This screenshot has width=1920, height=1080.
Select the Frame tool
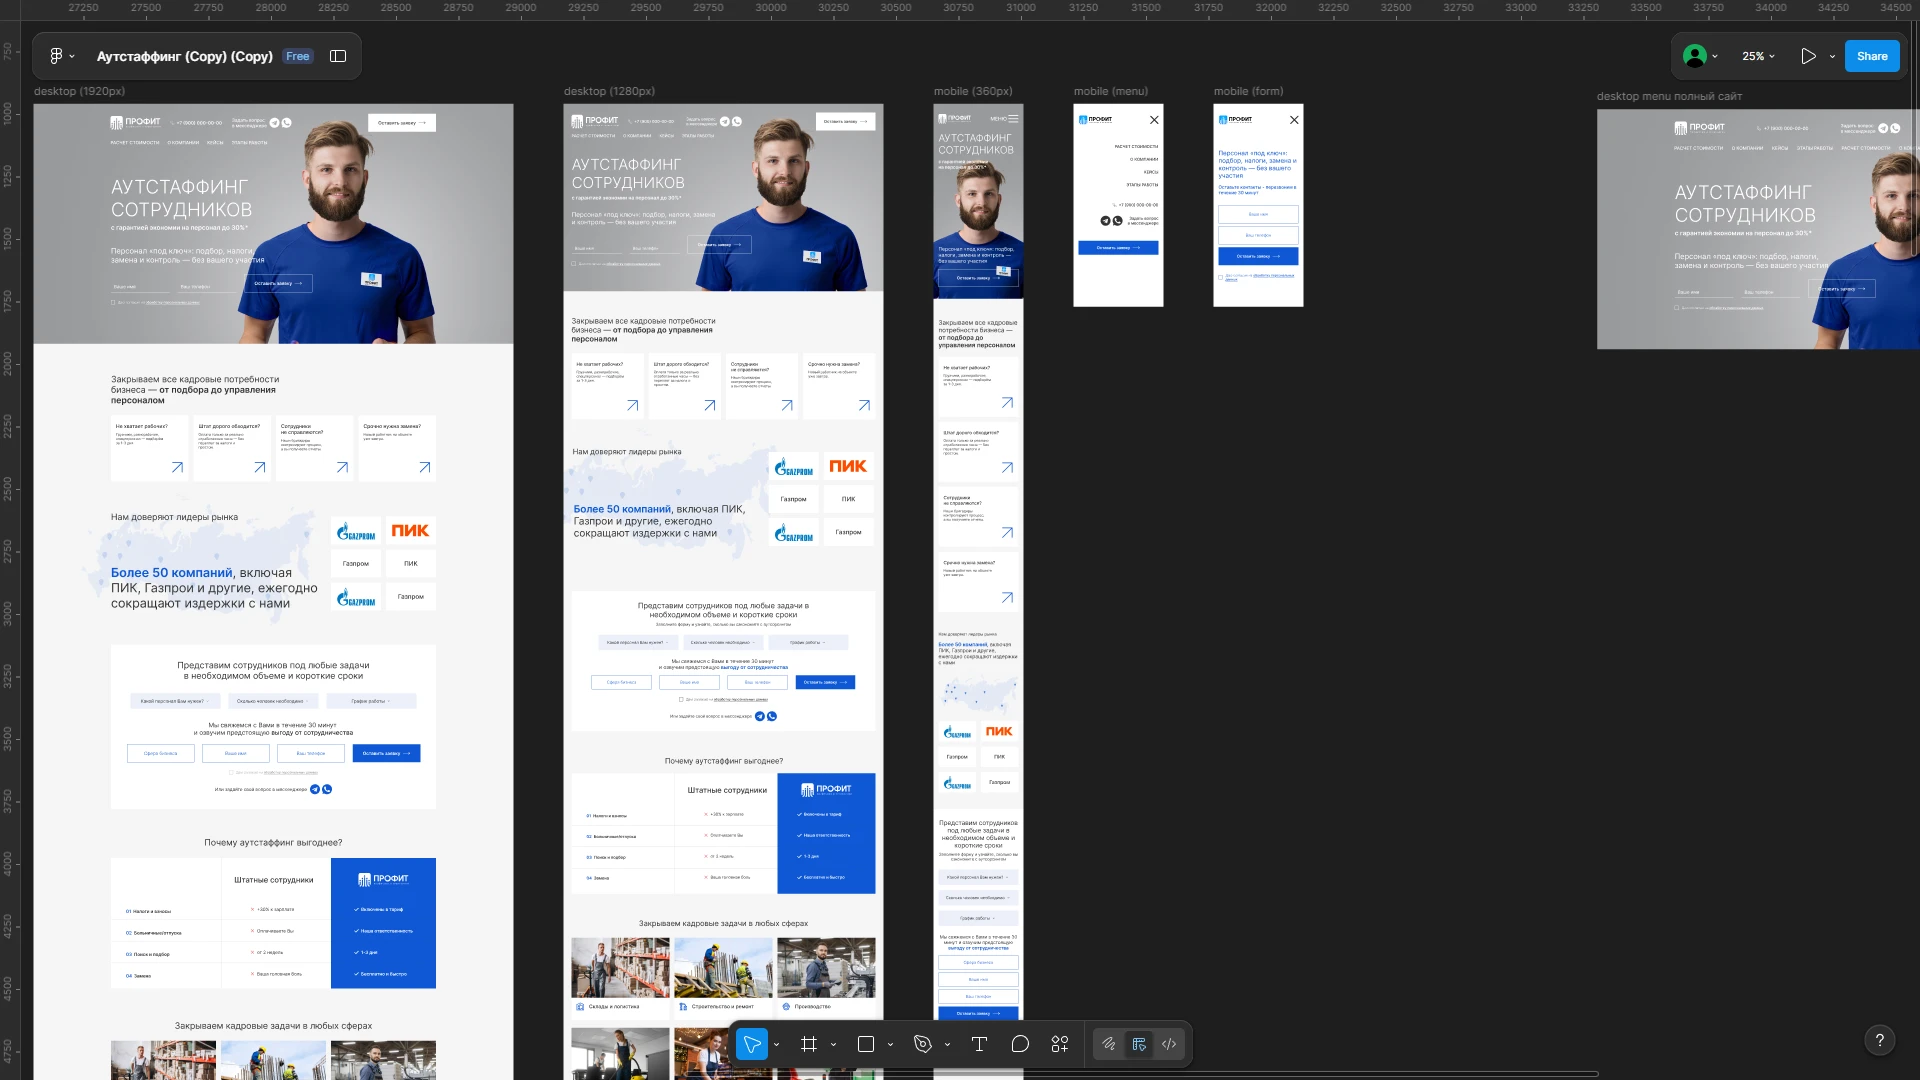click(x=809, y=1044)
